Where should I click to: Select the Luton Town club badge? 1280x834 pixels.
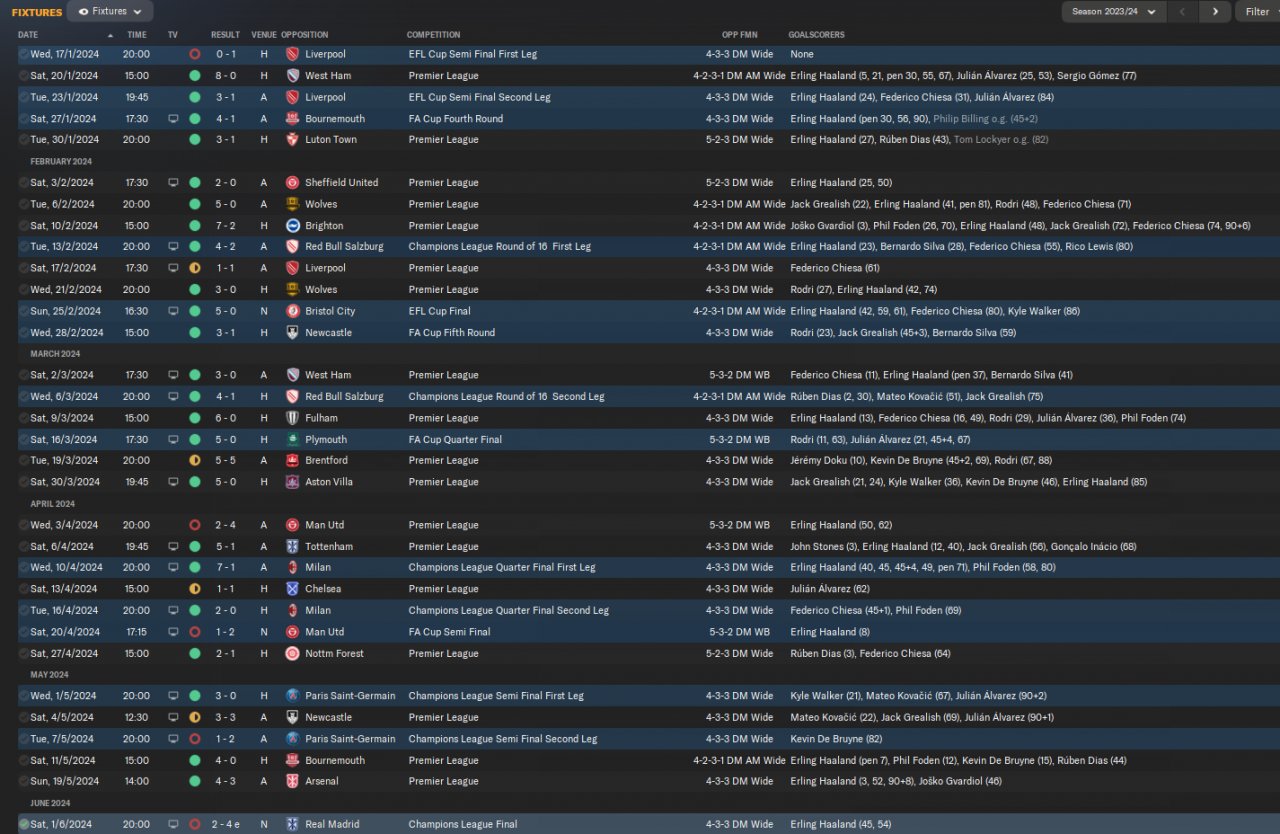click(292, 140)
